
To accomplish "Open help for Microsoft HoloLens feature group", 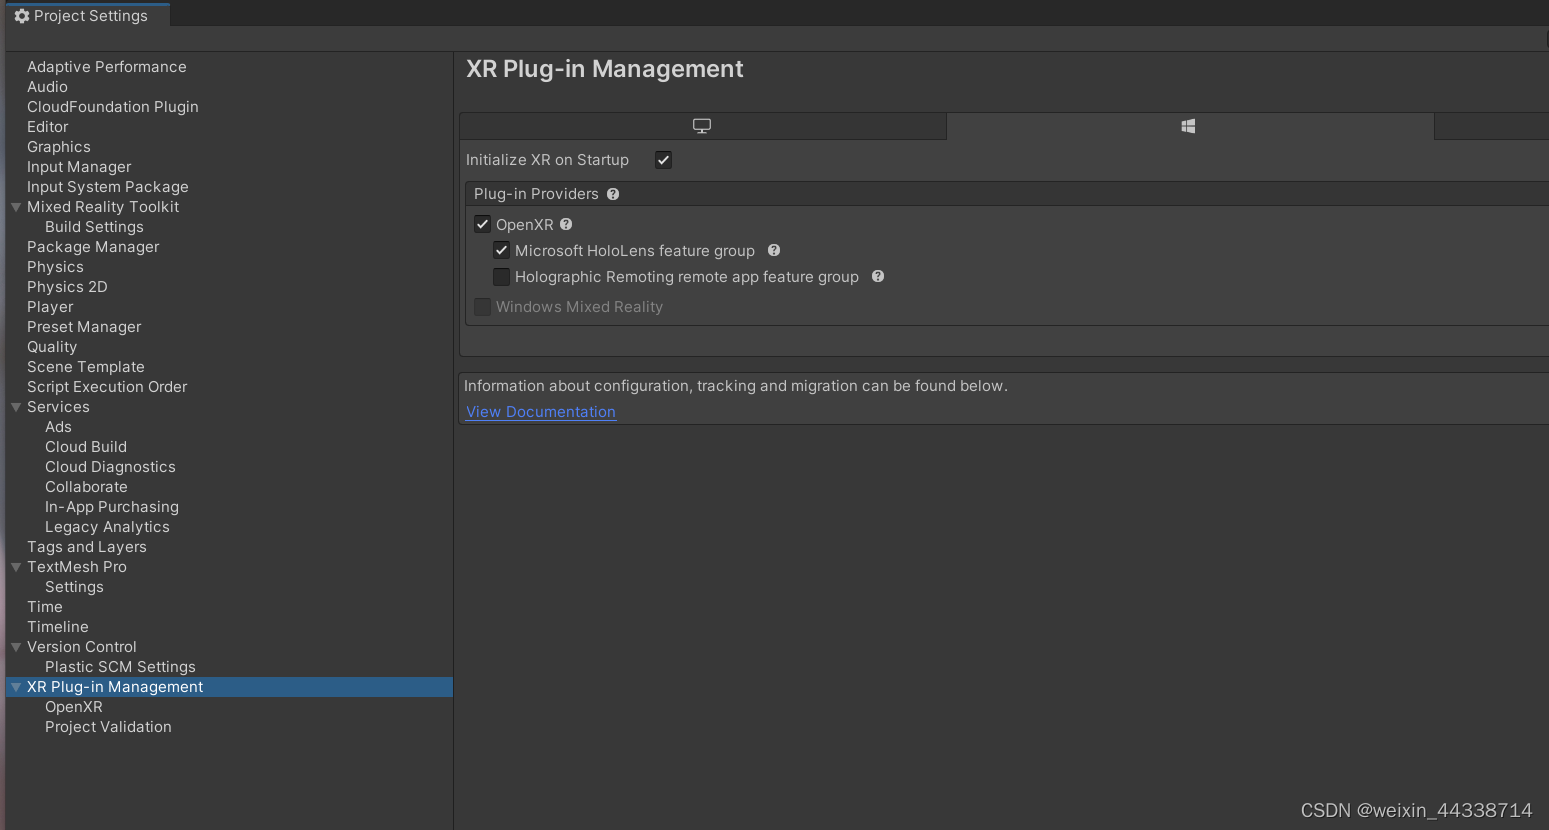I will pos(774,251).
